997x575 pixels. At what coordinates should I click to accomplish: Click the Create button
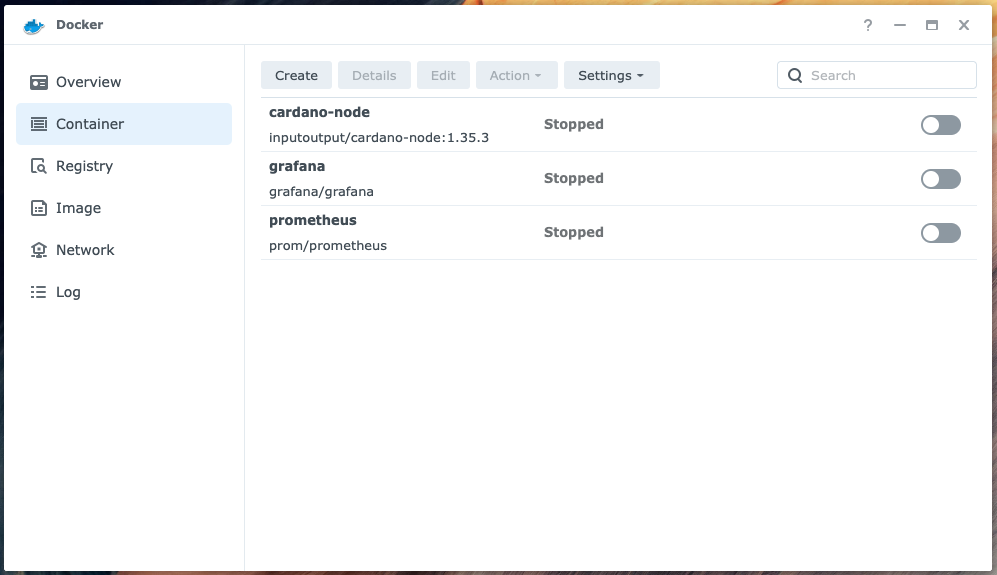click(296, 75)
